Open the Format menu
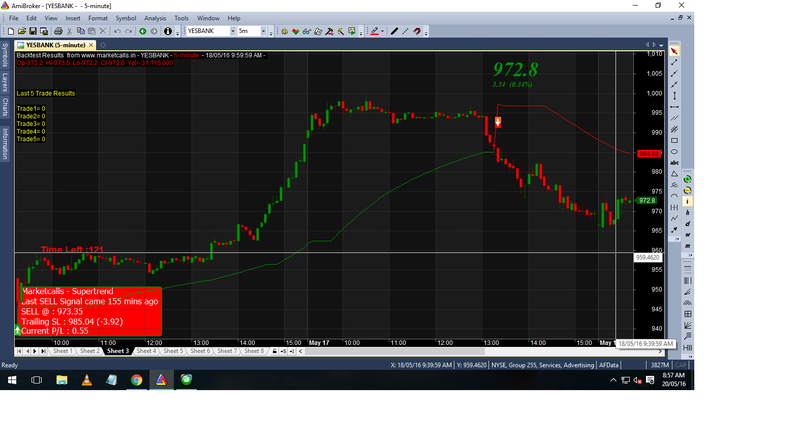 [x=98, y=18]
